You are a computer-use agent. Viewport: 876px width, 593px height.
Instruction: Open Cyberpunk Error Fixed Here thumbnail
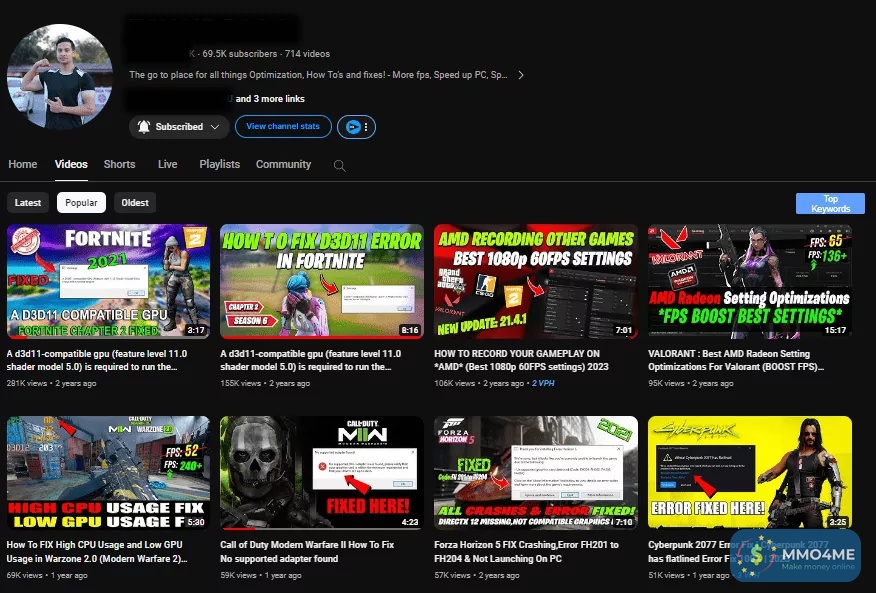(750, 473)
